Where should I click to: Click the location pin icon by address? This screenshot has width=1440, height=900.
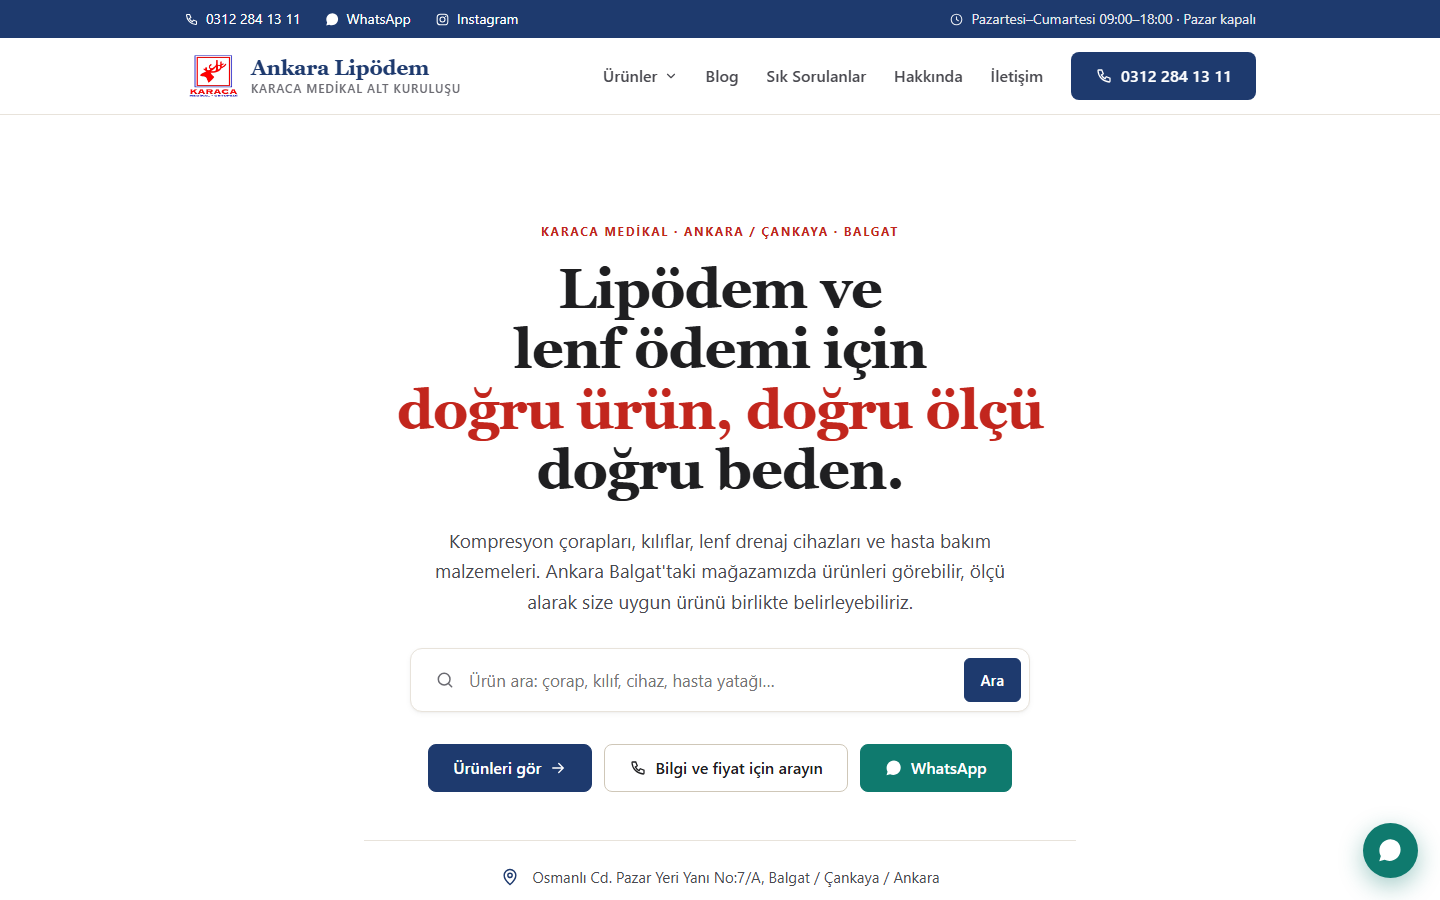(510, 877)
